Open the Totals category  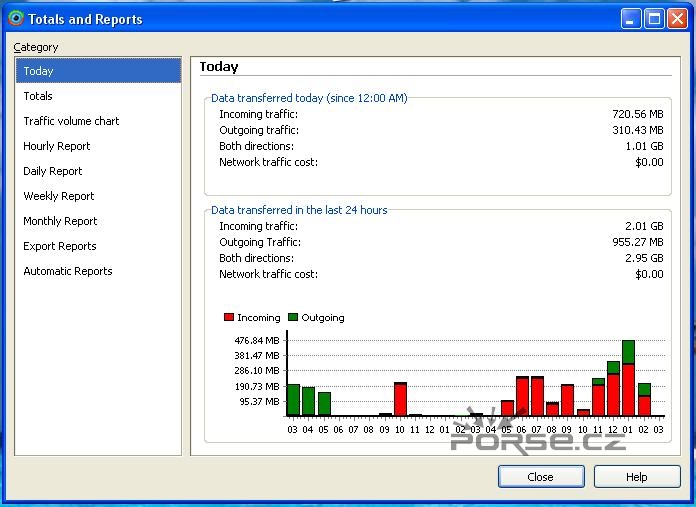coord(38,96)
